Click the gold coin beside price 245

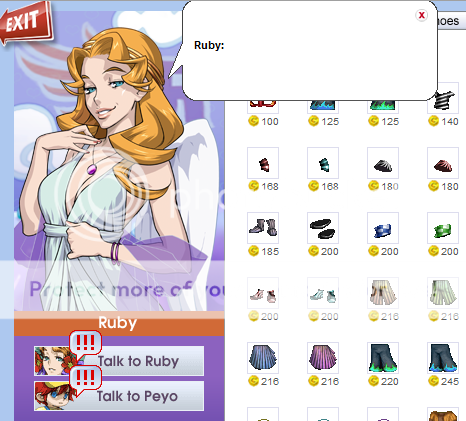433,381
